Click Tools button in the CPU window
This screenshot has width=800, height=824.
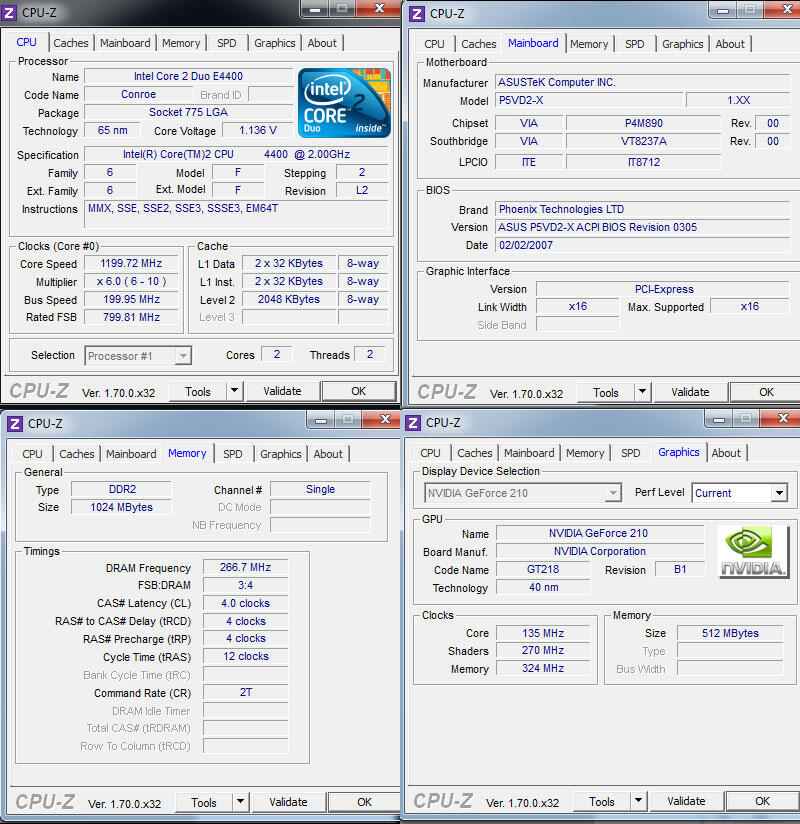click(198, 392)
